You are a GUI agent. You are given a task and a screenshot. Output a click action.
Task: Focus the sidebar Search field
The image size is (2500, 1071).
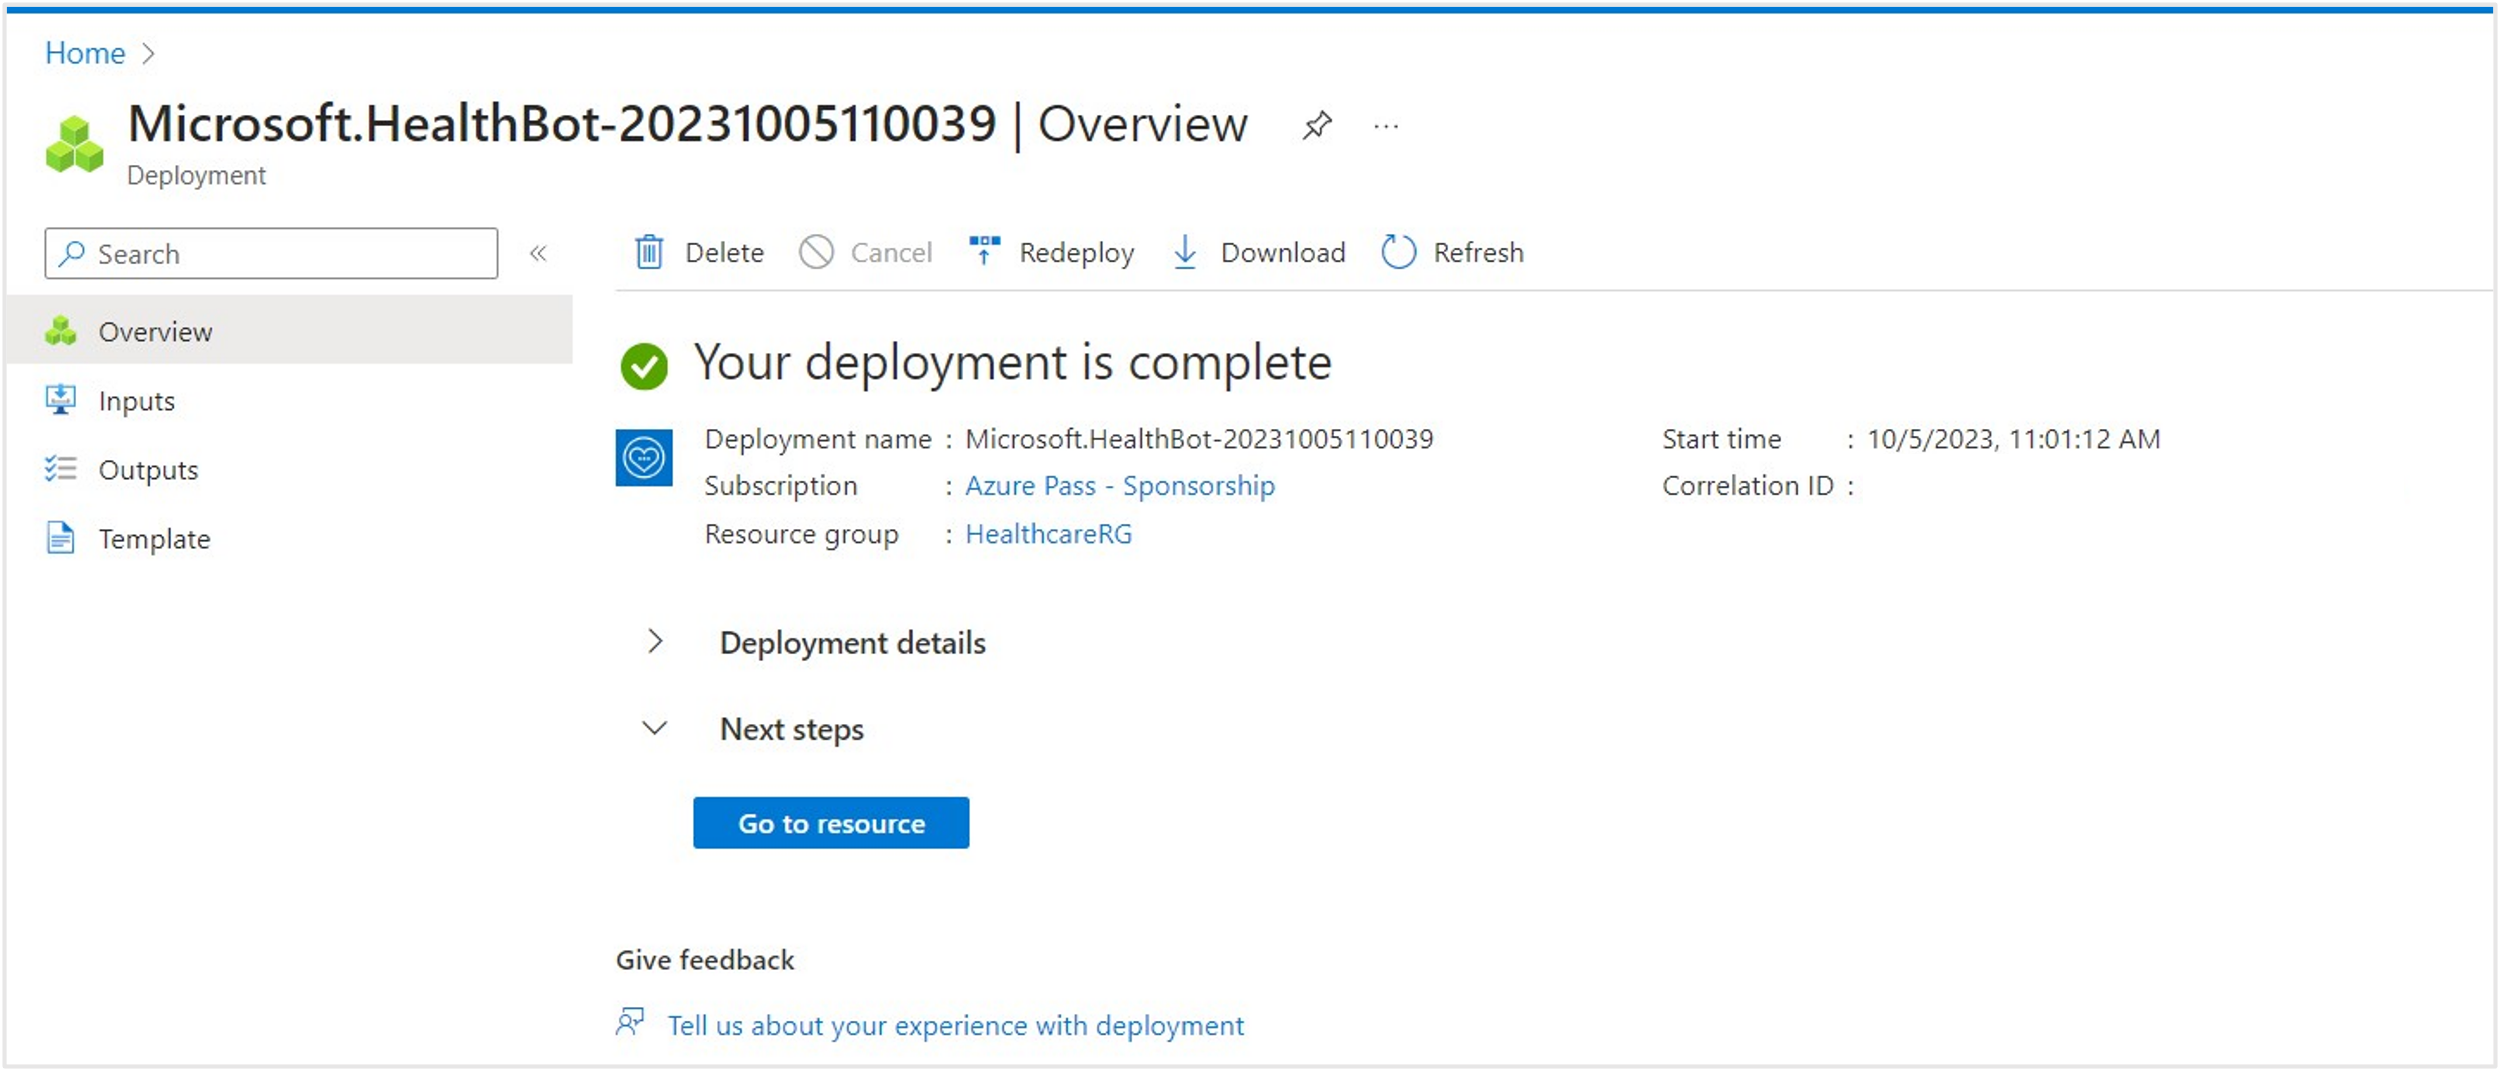271,253
